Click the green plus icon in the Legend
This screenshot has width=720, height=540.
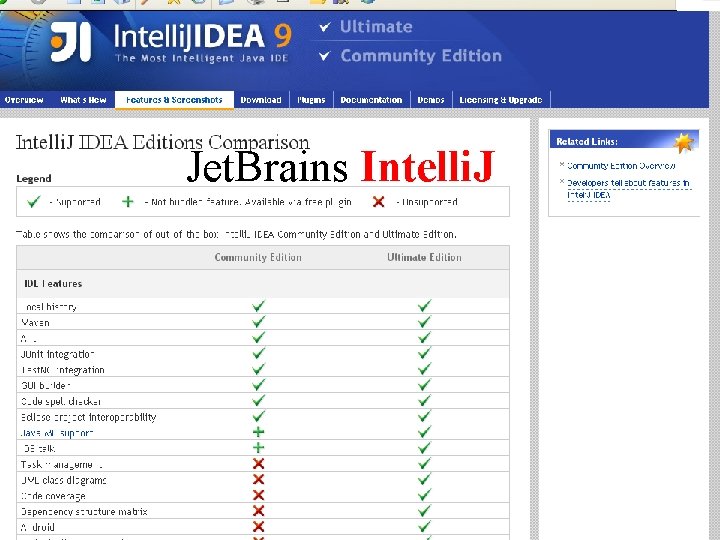coord(128,201)
